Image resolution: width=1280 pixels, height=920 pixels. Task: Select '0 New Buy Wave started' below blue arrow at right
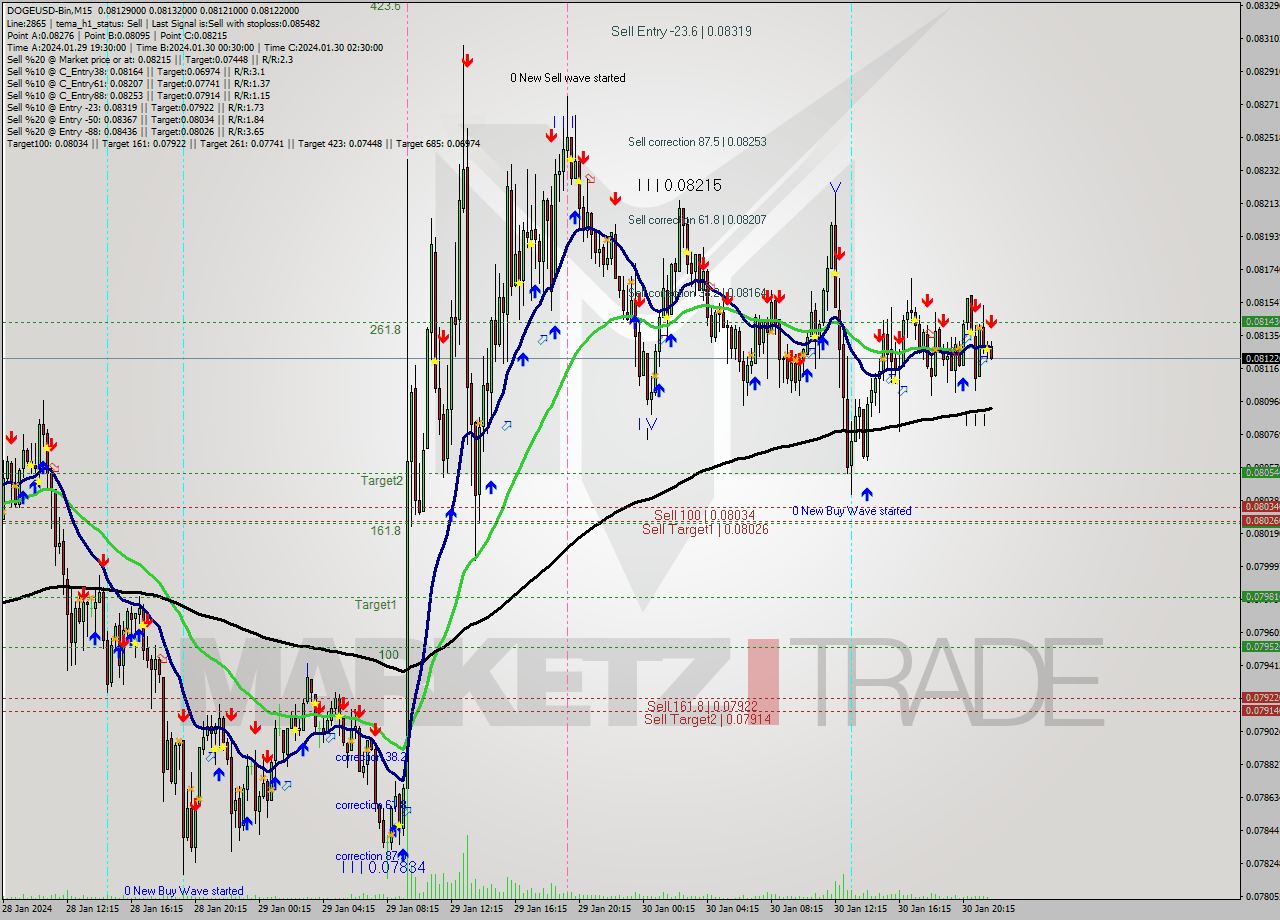click(852, 511)
